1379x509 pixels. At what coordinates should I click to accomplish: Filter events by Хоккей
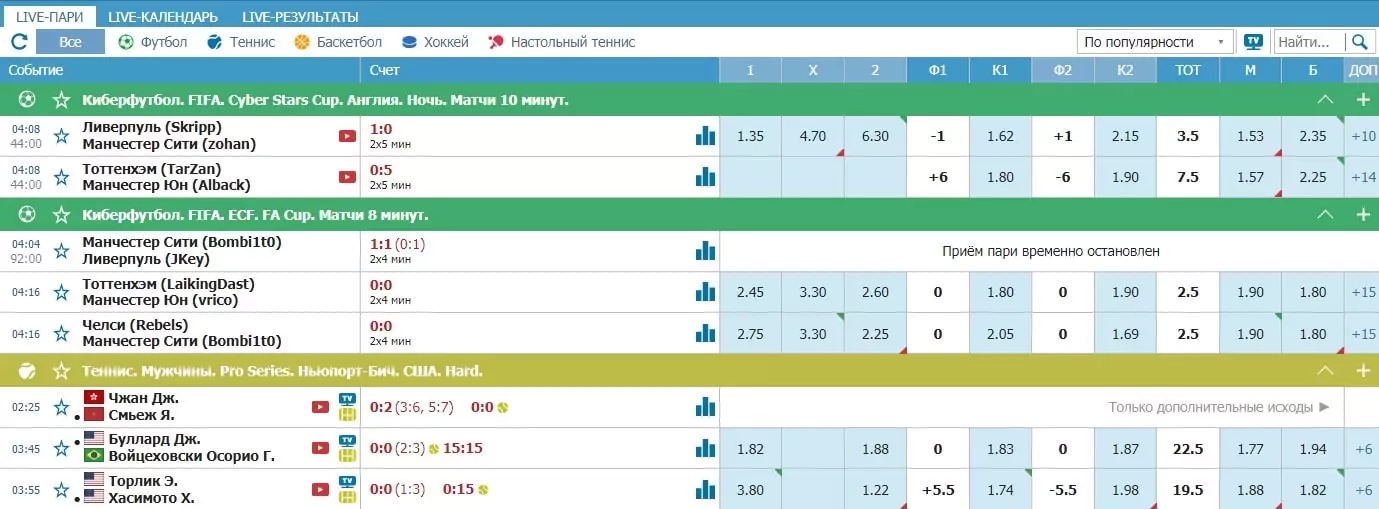click(435, 42)
